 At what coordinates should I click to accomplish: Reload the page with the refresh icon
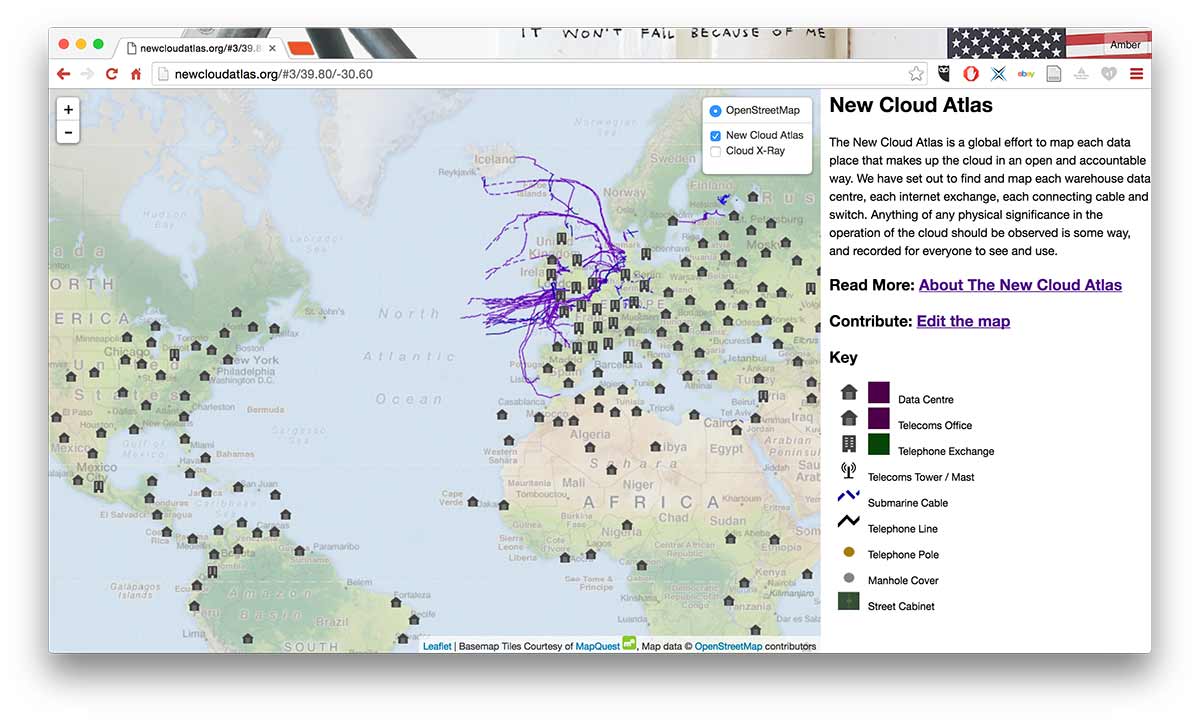click(112, 74)
